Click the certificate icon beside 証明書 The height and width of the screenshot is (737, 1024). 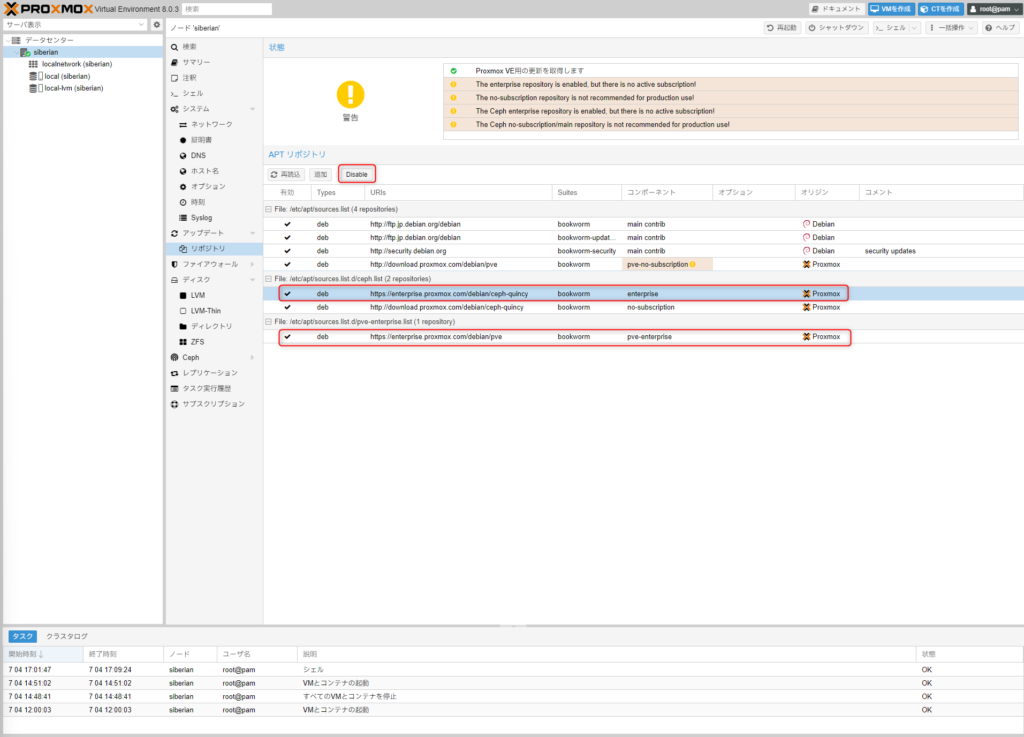tap(183, 140)
